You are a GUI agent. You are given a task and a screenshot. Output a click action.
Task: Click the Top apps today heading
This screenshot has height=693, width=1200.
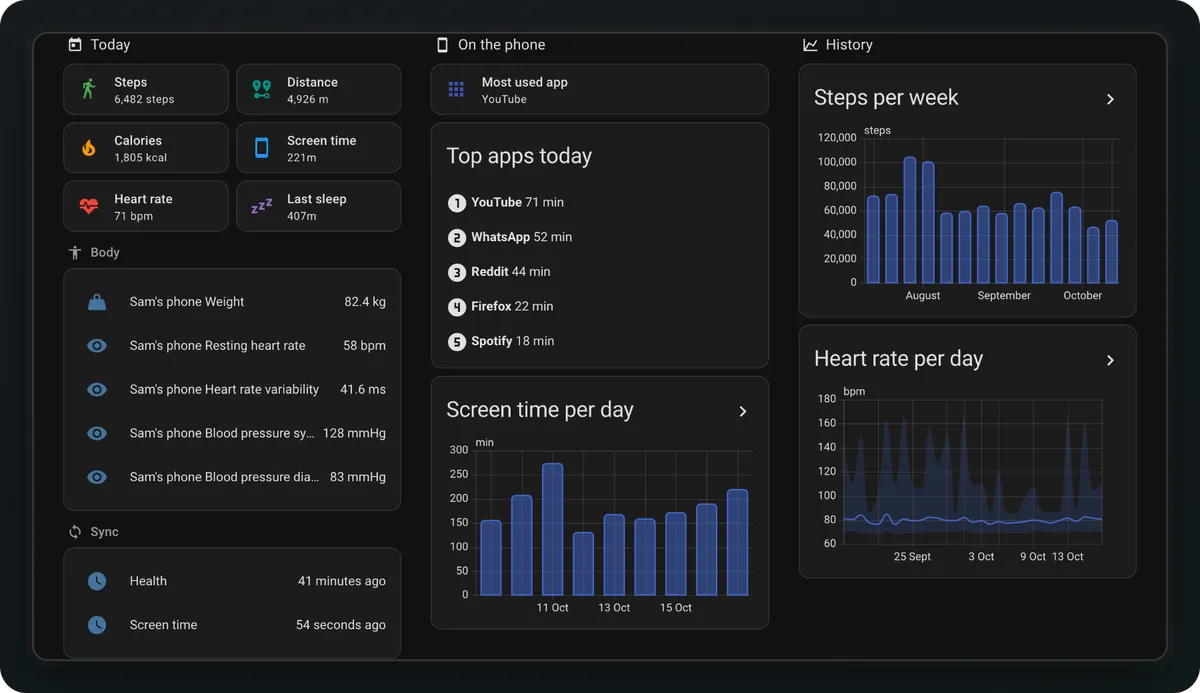coord(519,156)
